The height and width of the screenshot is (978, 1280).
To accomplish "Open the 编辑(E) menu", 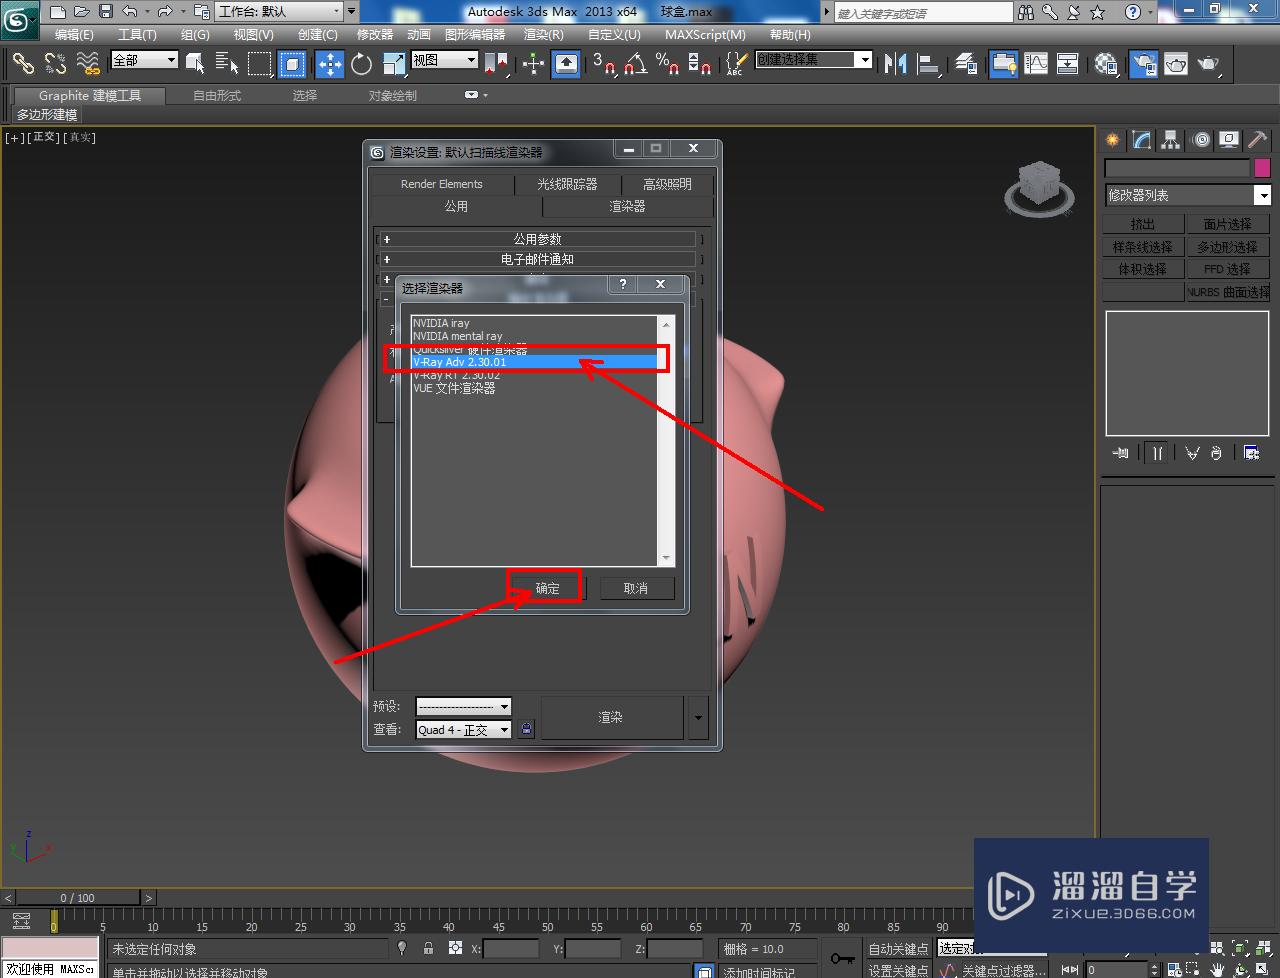I will point(74,34).
